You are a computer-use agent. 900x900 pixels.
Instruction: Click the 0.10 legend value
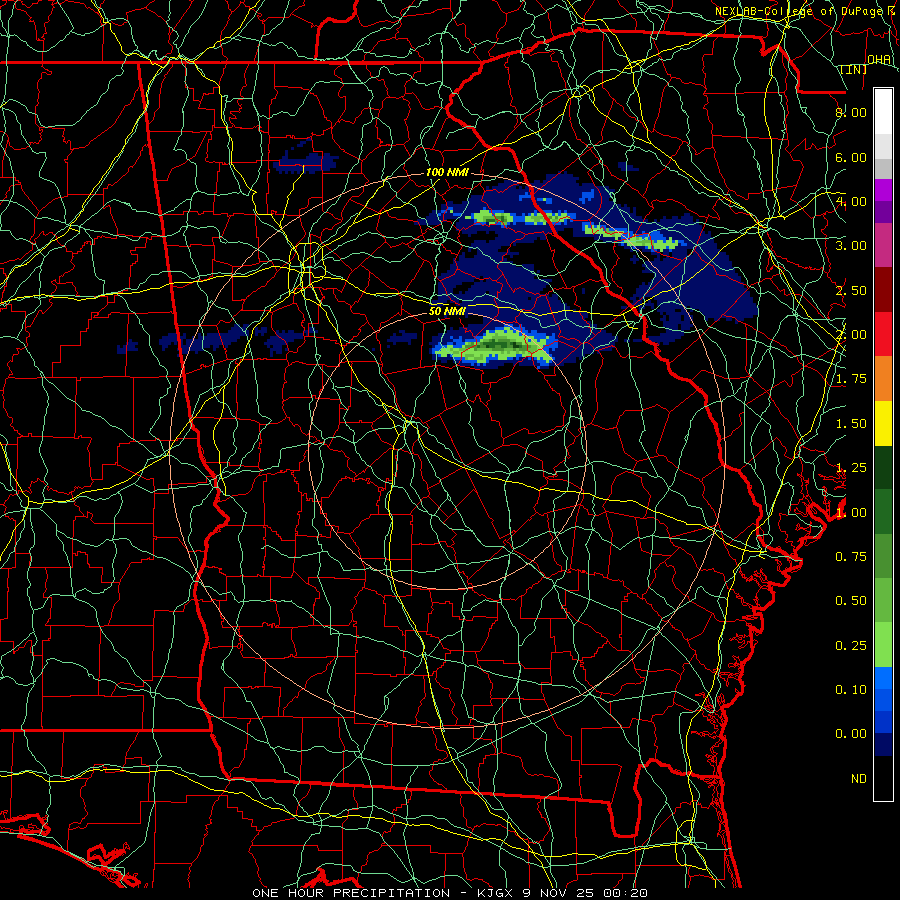click(851, 690)
